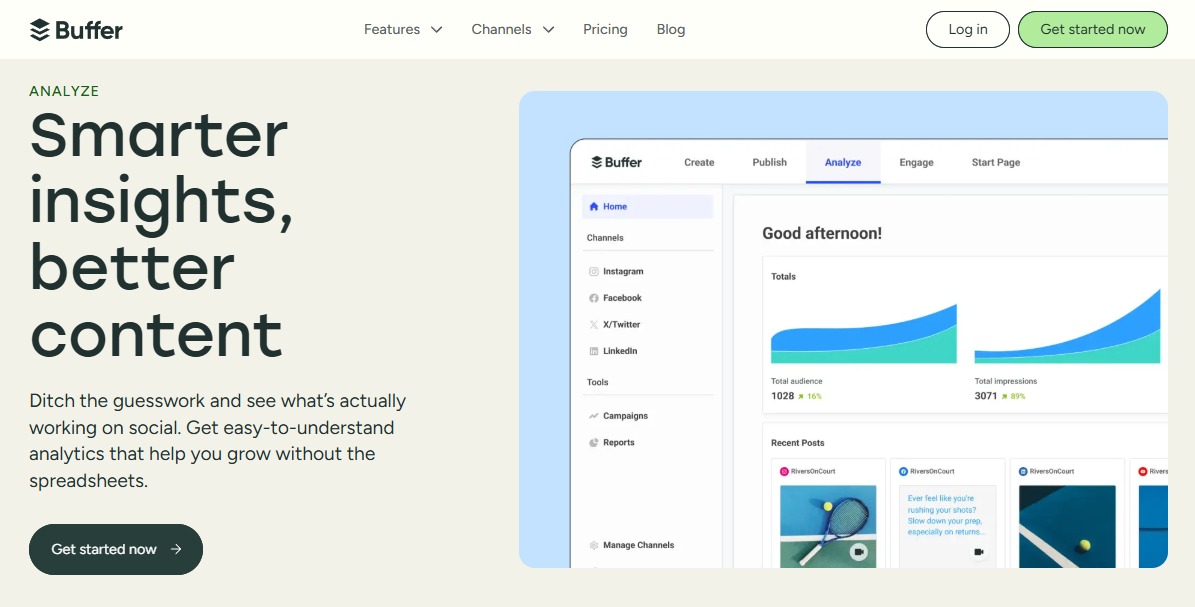Select the LinkedIn channel icon
The height and width of the screenshot is (607, 1195).
(x=594, y=350)
